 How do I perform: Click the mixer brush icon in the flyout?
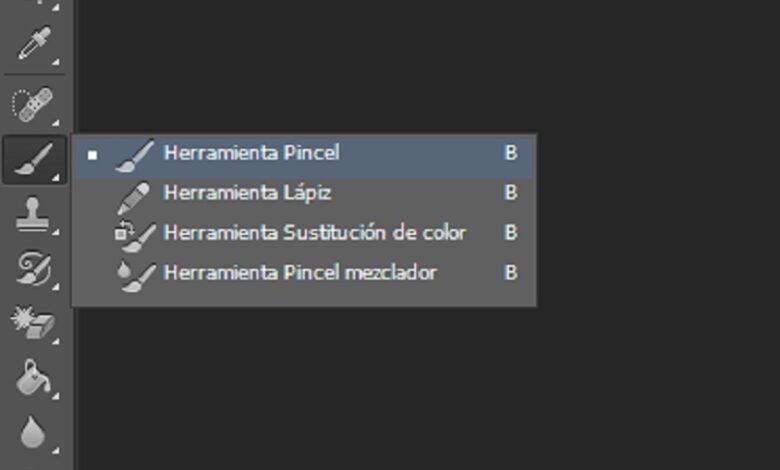[135, 273]
